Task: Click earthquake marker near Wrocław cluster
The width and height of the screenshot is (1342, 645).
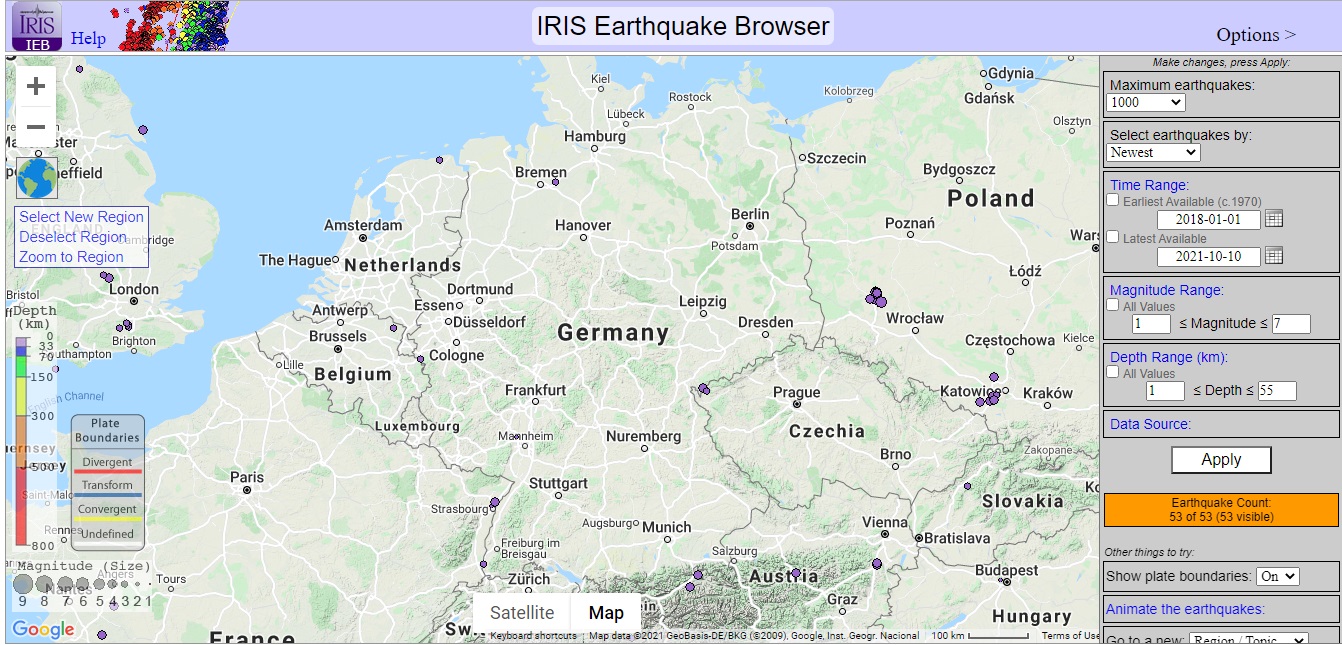Action: click(877, 296)
